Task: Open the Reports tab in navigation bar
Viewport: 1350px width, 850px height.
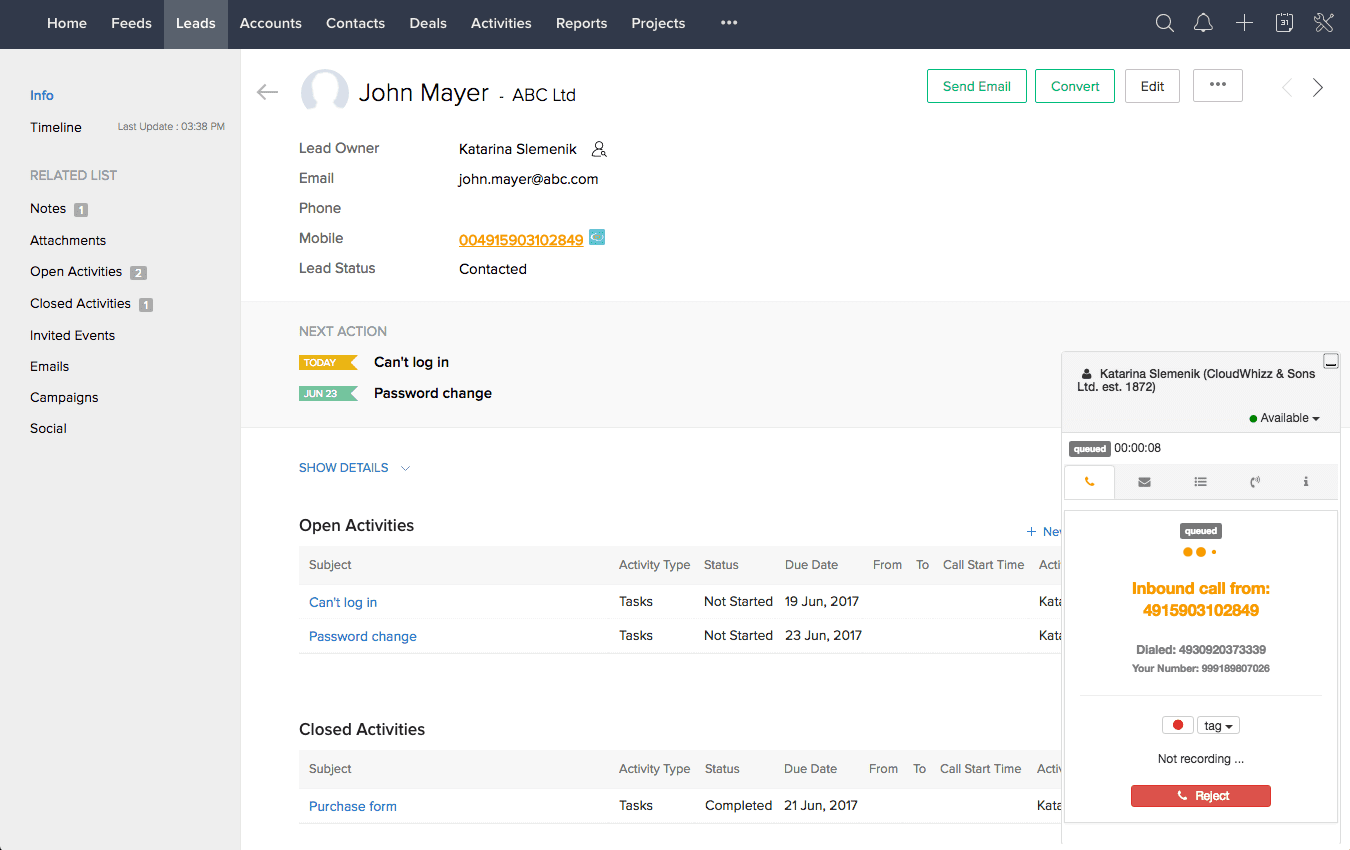Action: (x=581, y=24)
